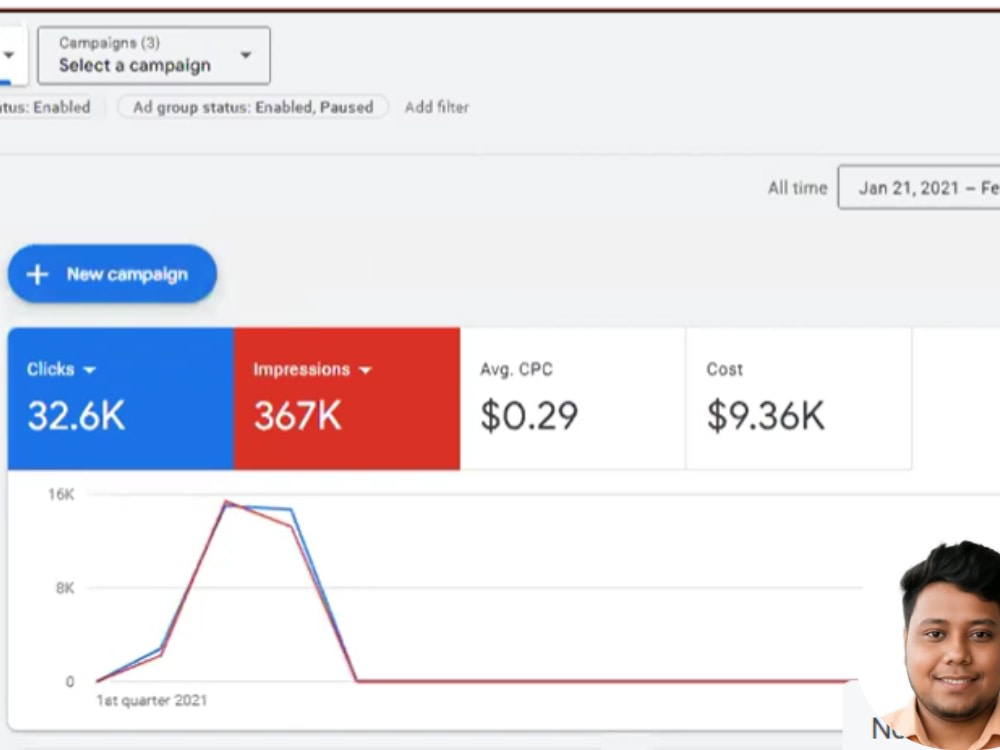Open the Ad group status filter chip
1000x750 pixels.
coord(253,107)
